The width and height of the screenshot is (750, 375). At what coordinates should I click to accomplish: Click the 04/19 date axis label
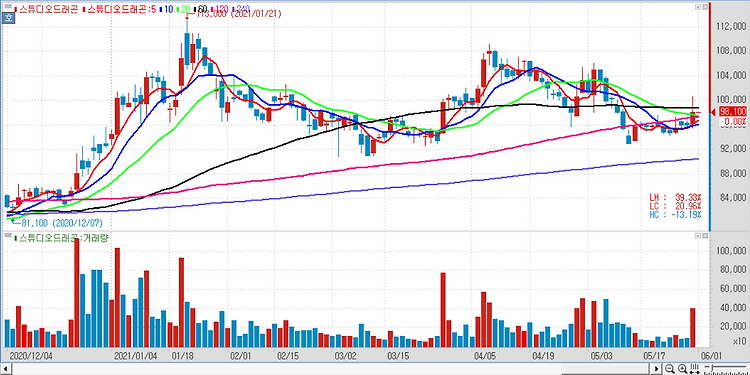tap(543, 356)
